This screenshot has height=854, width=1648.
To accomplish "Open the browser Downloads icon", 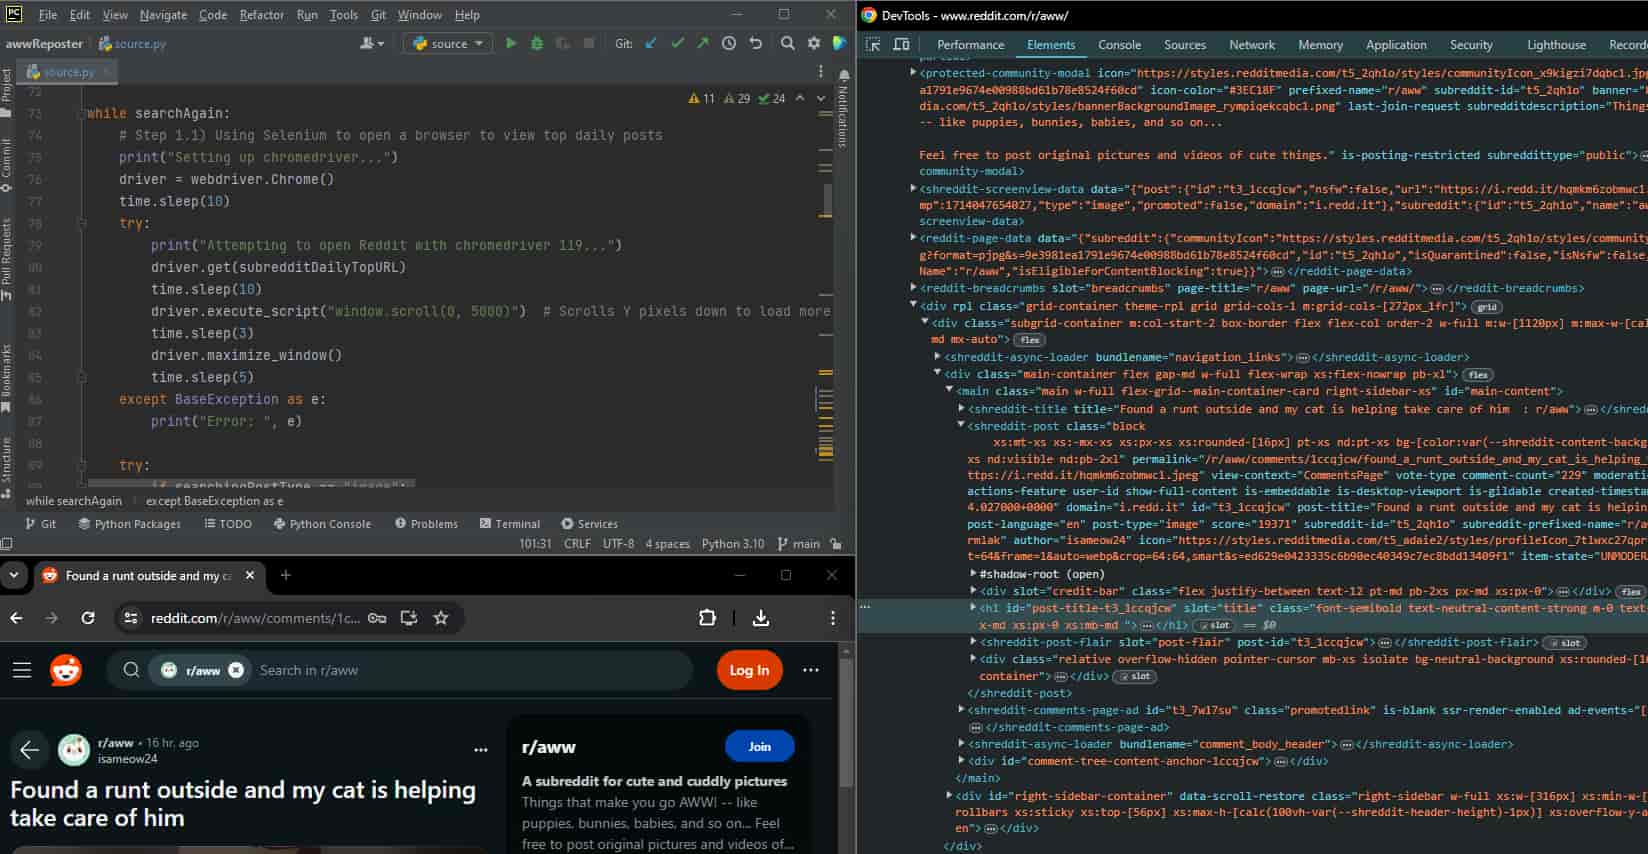I will click(761, 618).
